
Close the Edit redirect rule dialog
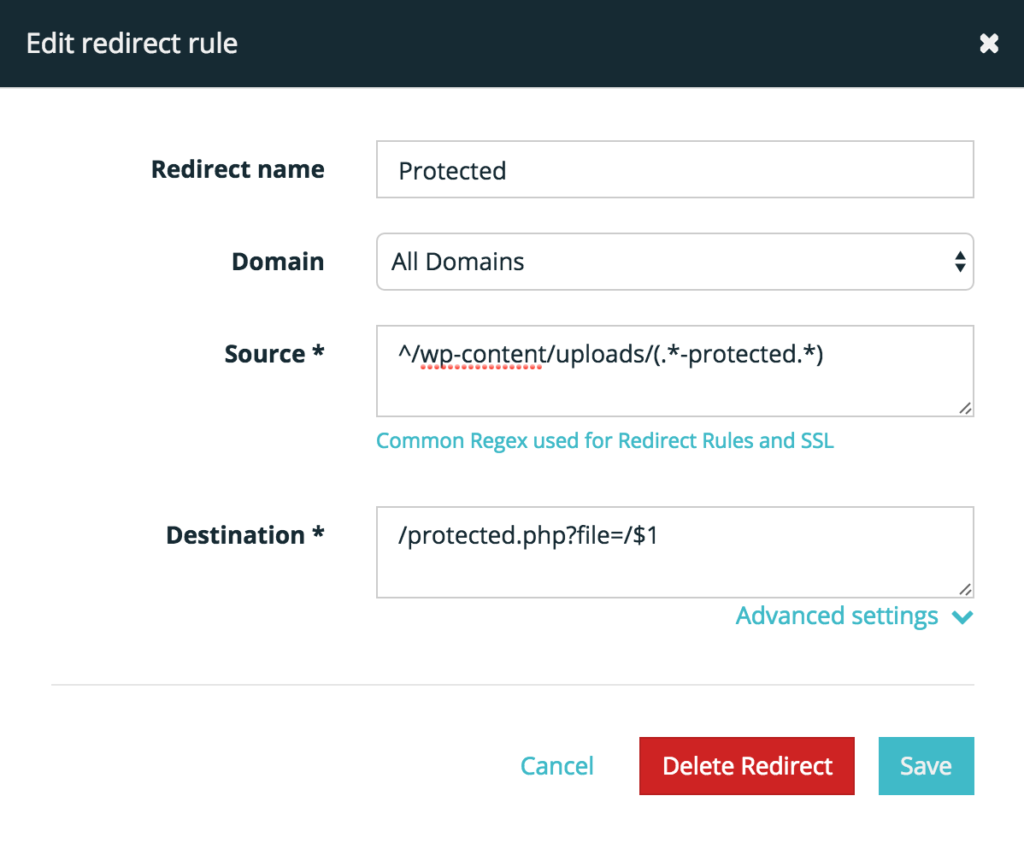(989, 43)
